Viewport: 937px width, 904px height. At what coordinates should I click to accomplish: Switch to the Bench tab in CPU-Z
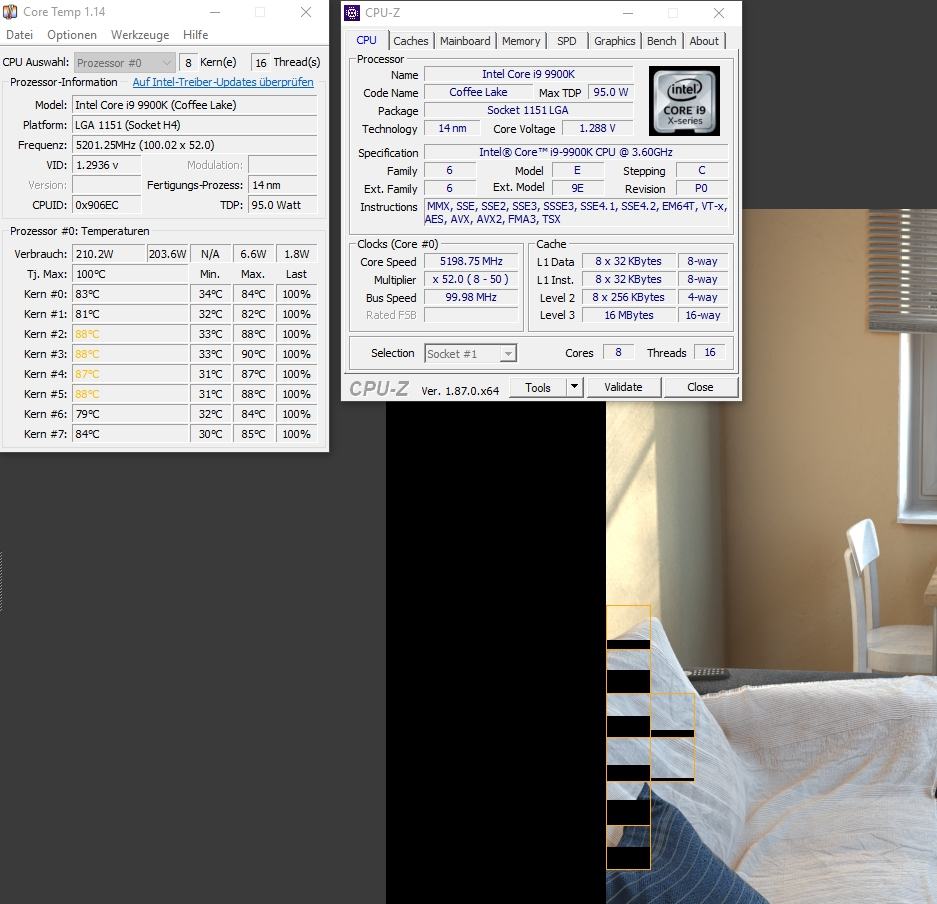click(x=662, y=41)
